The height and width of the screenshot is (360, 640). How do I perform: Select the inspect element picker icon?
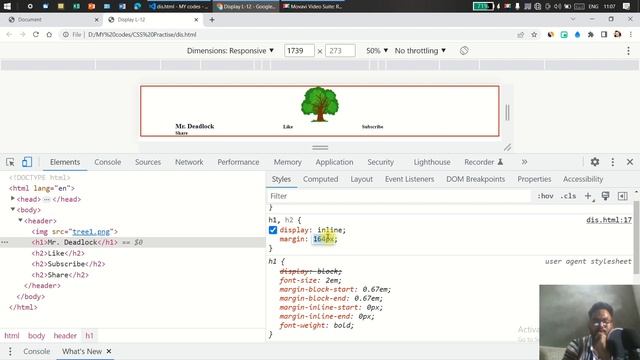click(10, 162)
